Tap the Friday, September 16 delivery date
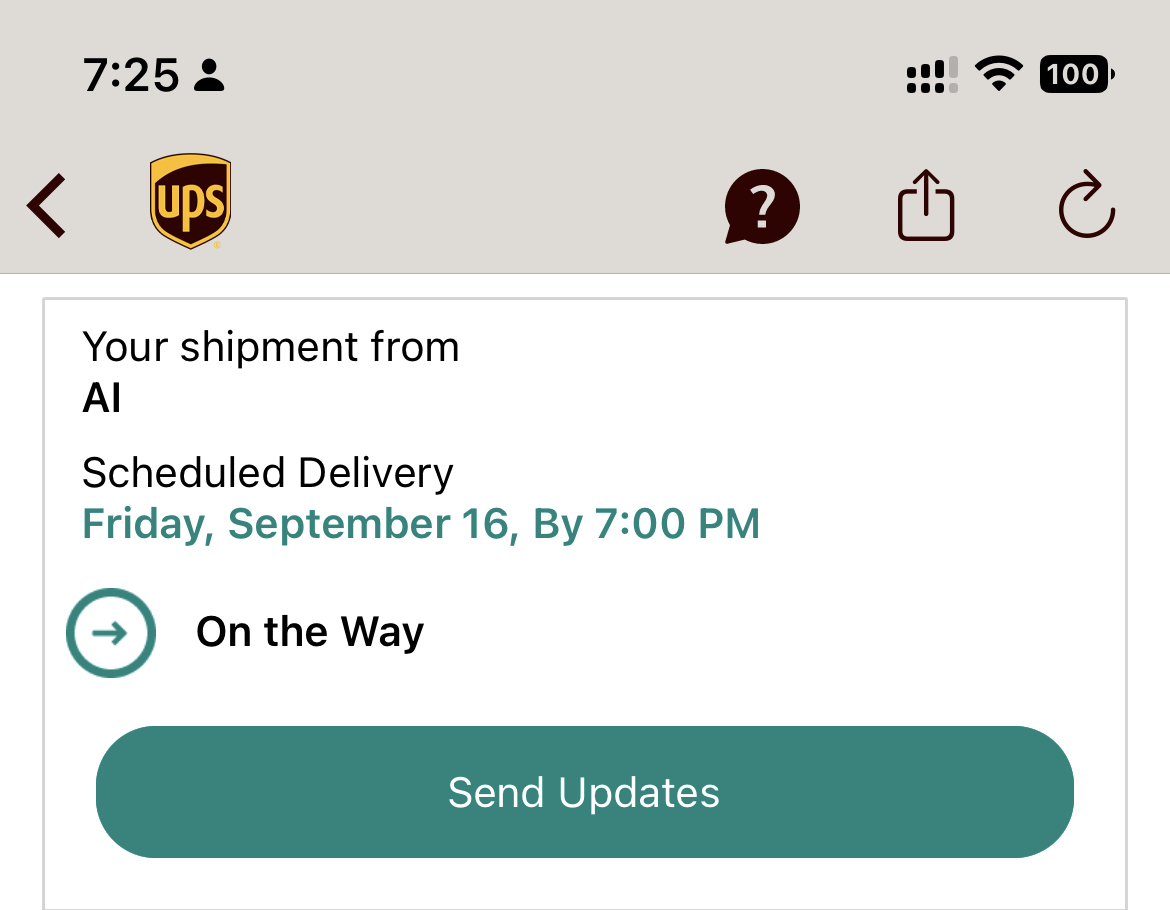Screen dimensions: 1170x910 click(x=296, y=524)
